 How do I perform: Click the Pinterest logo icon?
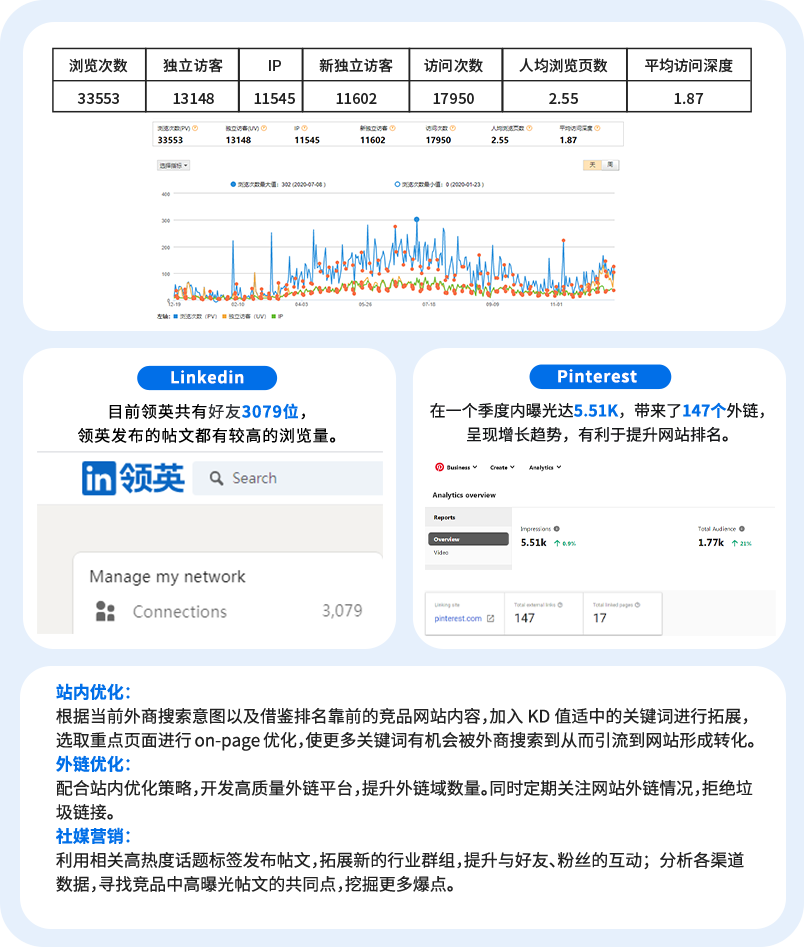[439, 467]
